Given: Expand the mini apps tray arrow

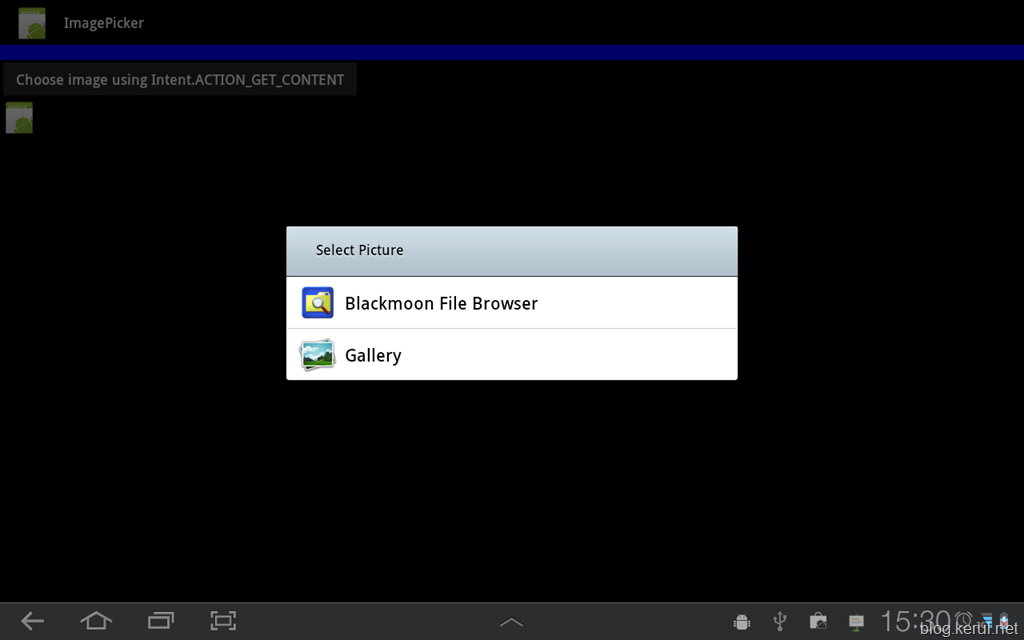Looking at the screenshot, I should (511, 622).
